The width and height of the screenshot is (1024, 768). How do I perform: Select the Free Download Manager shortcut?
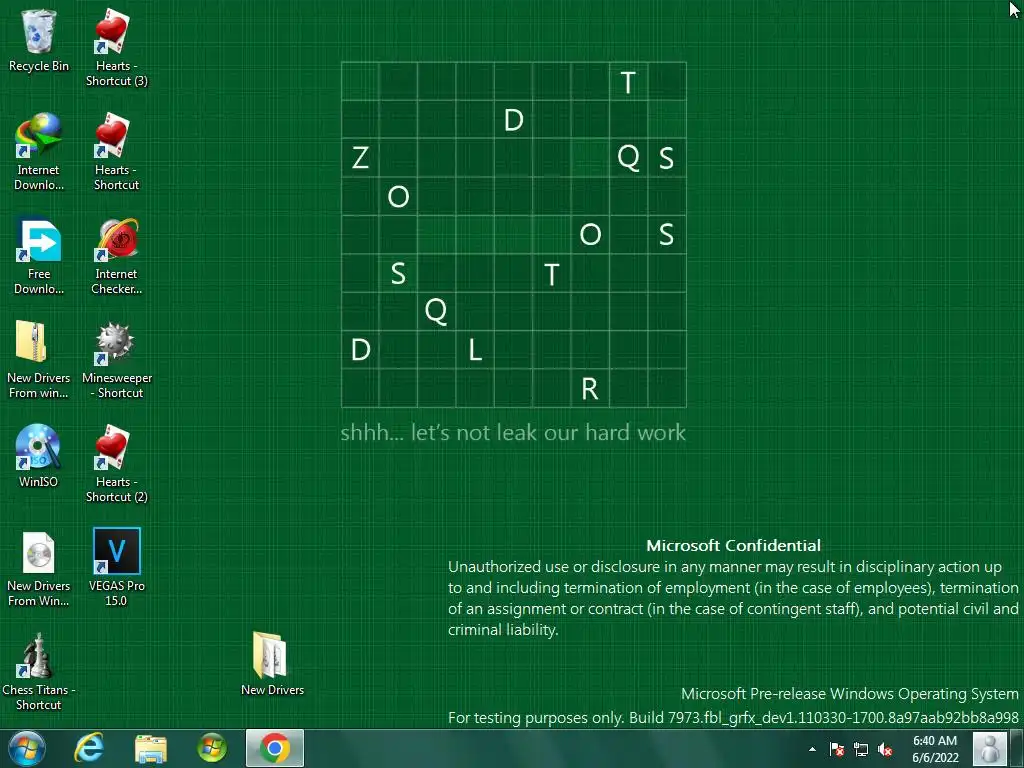39,256
